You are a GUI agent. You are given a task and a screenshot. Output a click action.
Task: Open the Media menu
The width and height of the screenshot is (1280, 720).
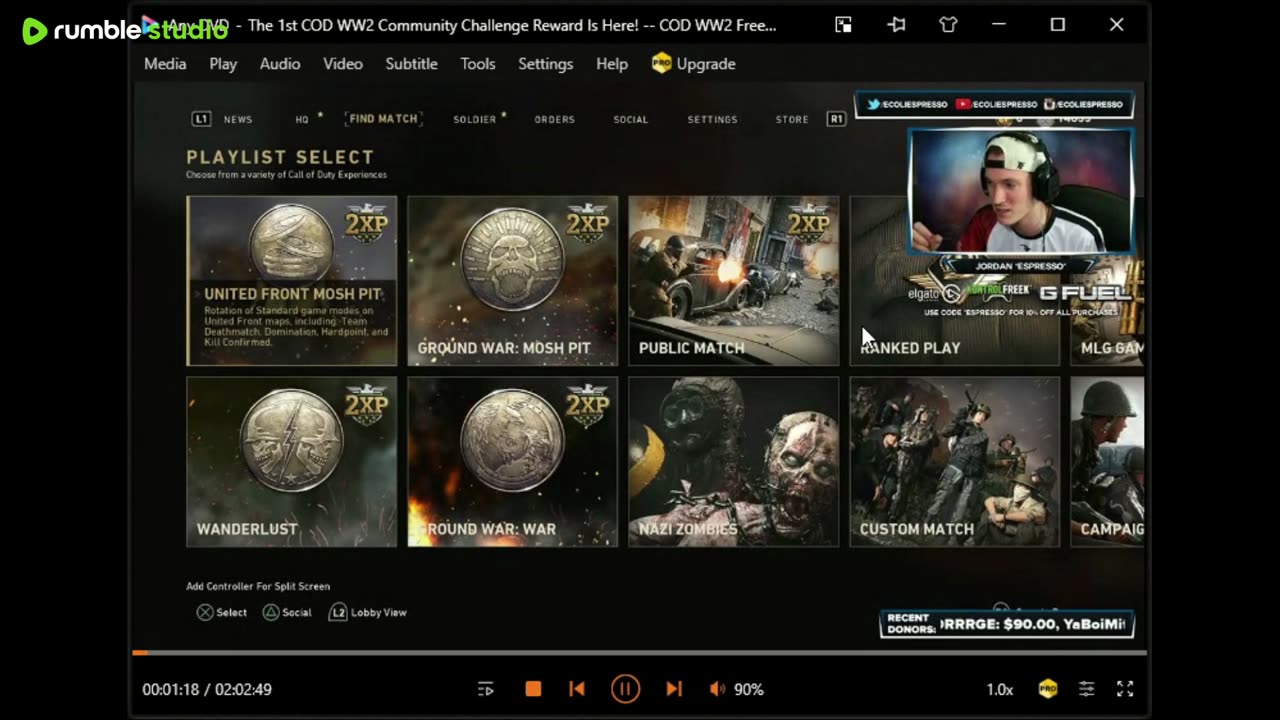pyautogui.click(x=165, y=64)
